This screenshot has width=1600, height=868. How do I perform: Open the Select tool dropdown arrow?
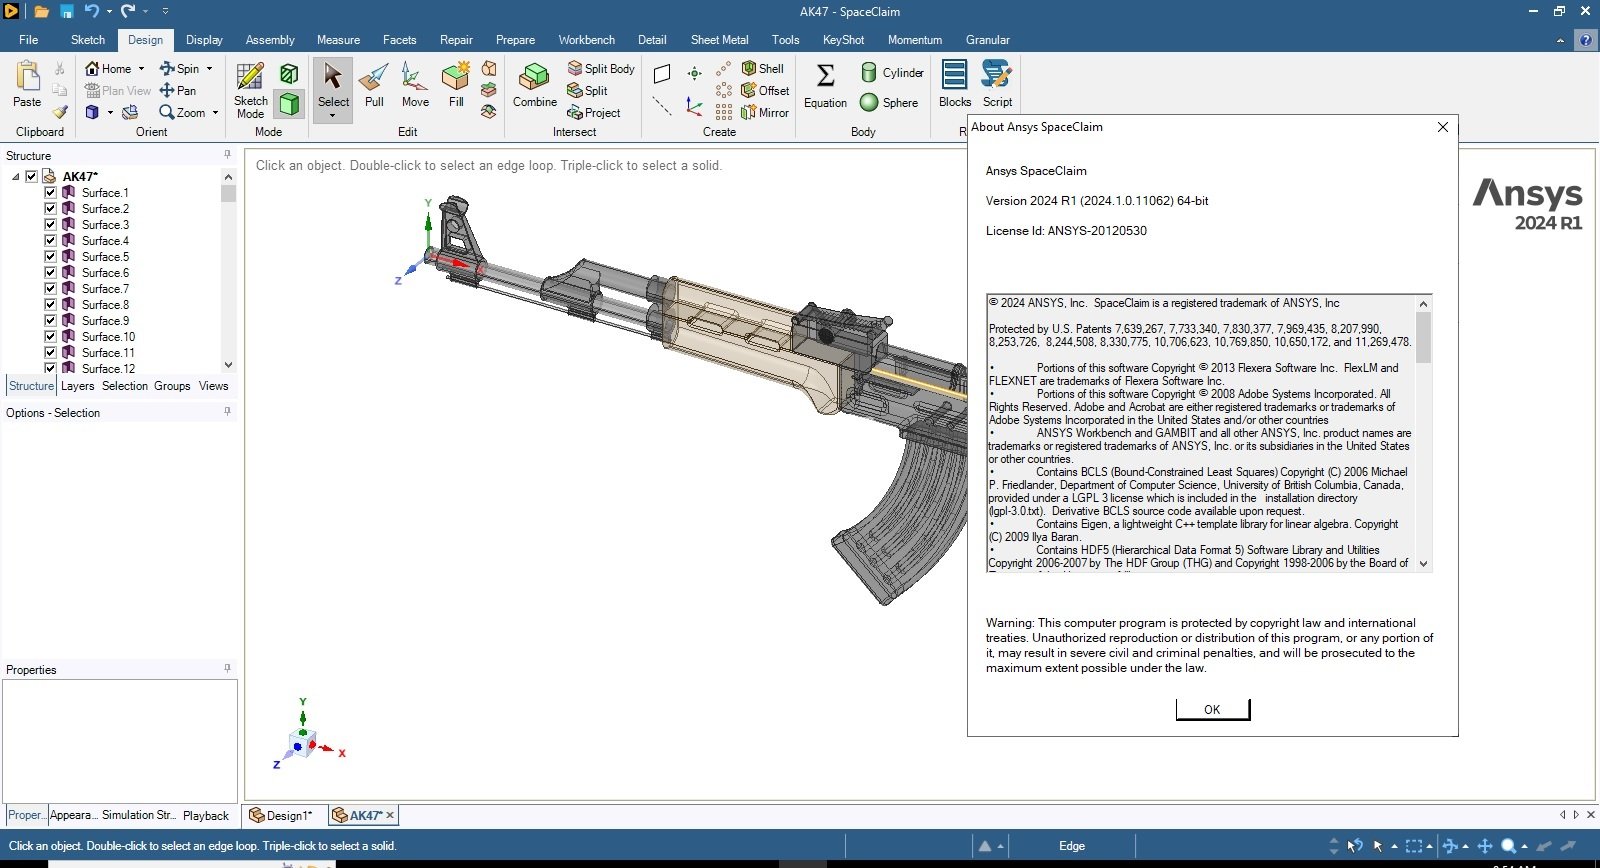333,116
